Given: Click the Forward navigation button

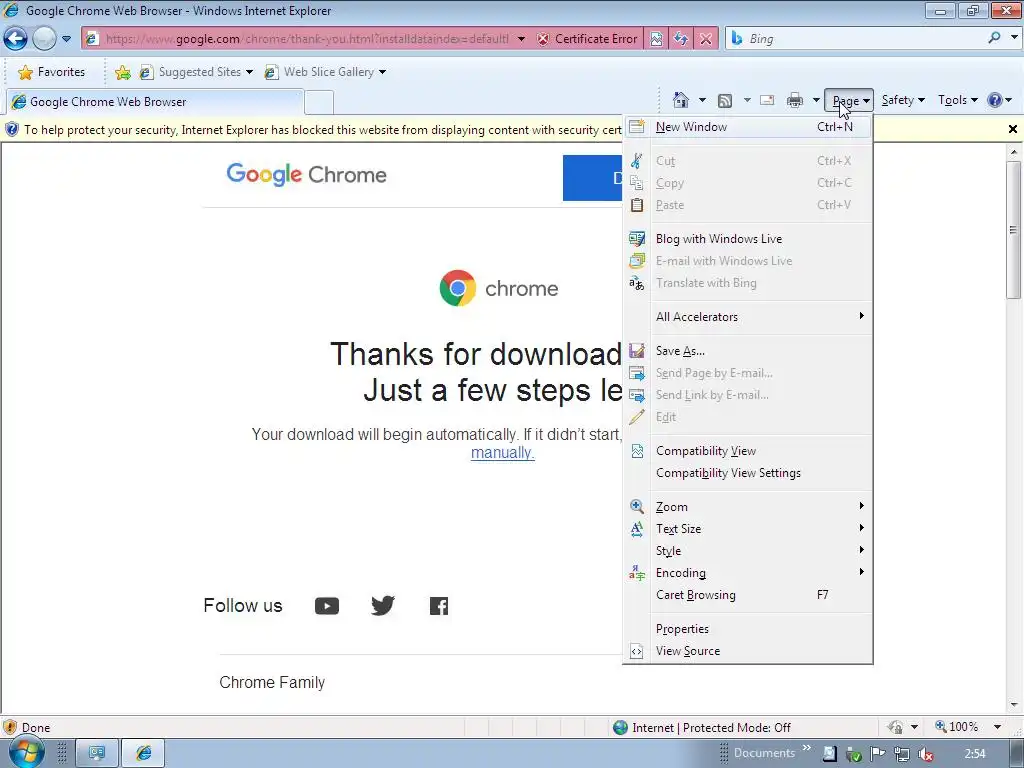Looking at the screenshot, I should (44, 39).
